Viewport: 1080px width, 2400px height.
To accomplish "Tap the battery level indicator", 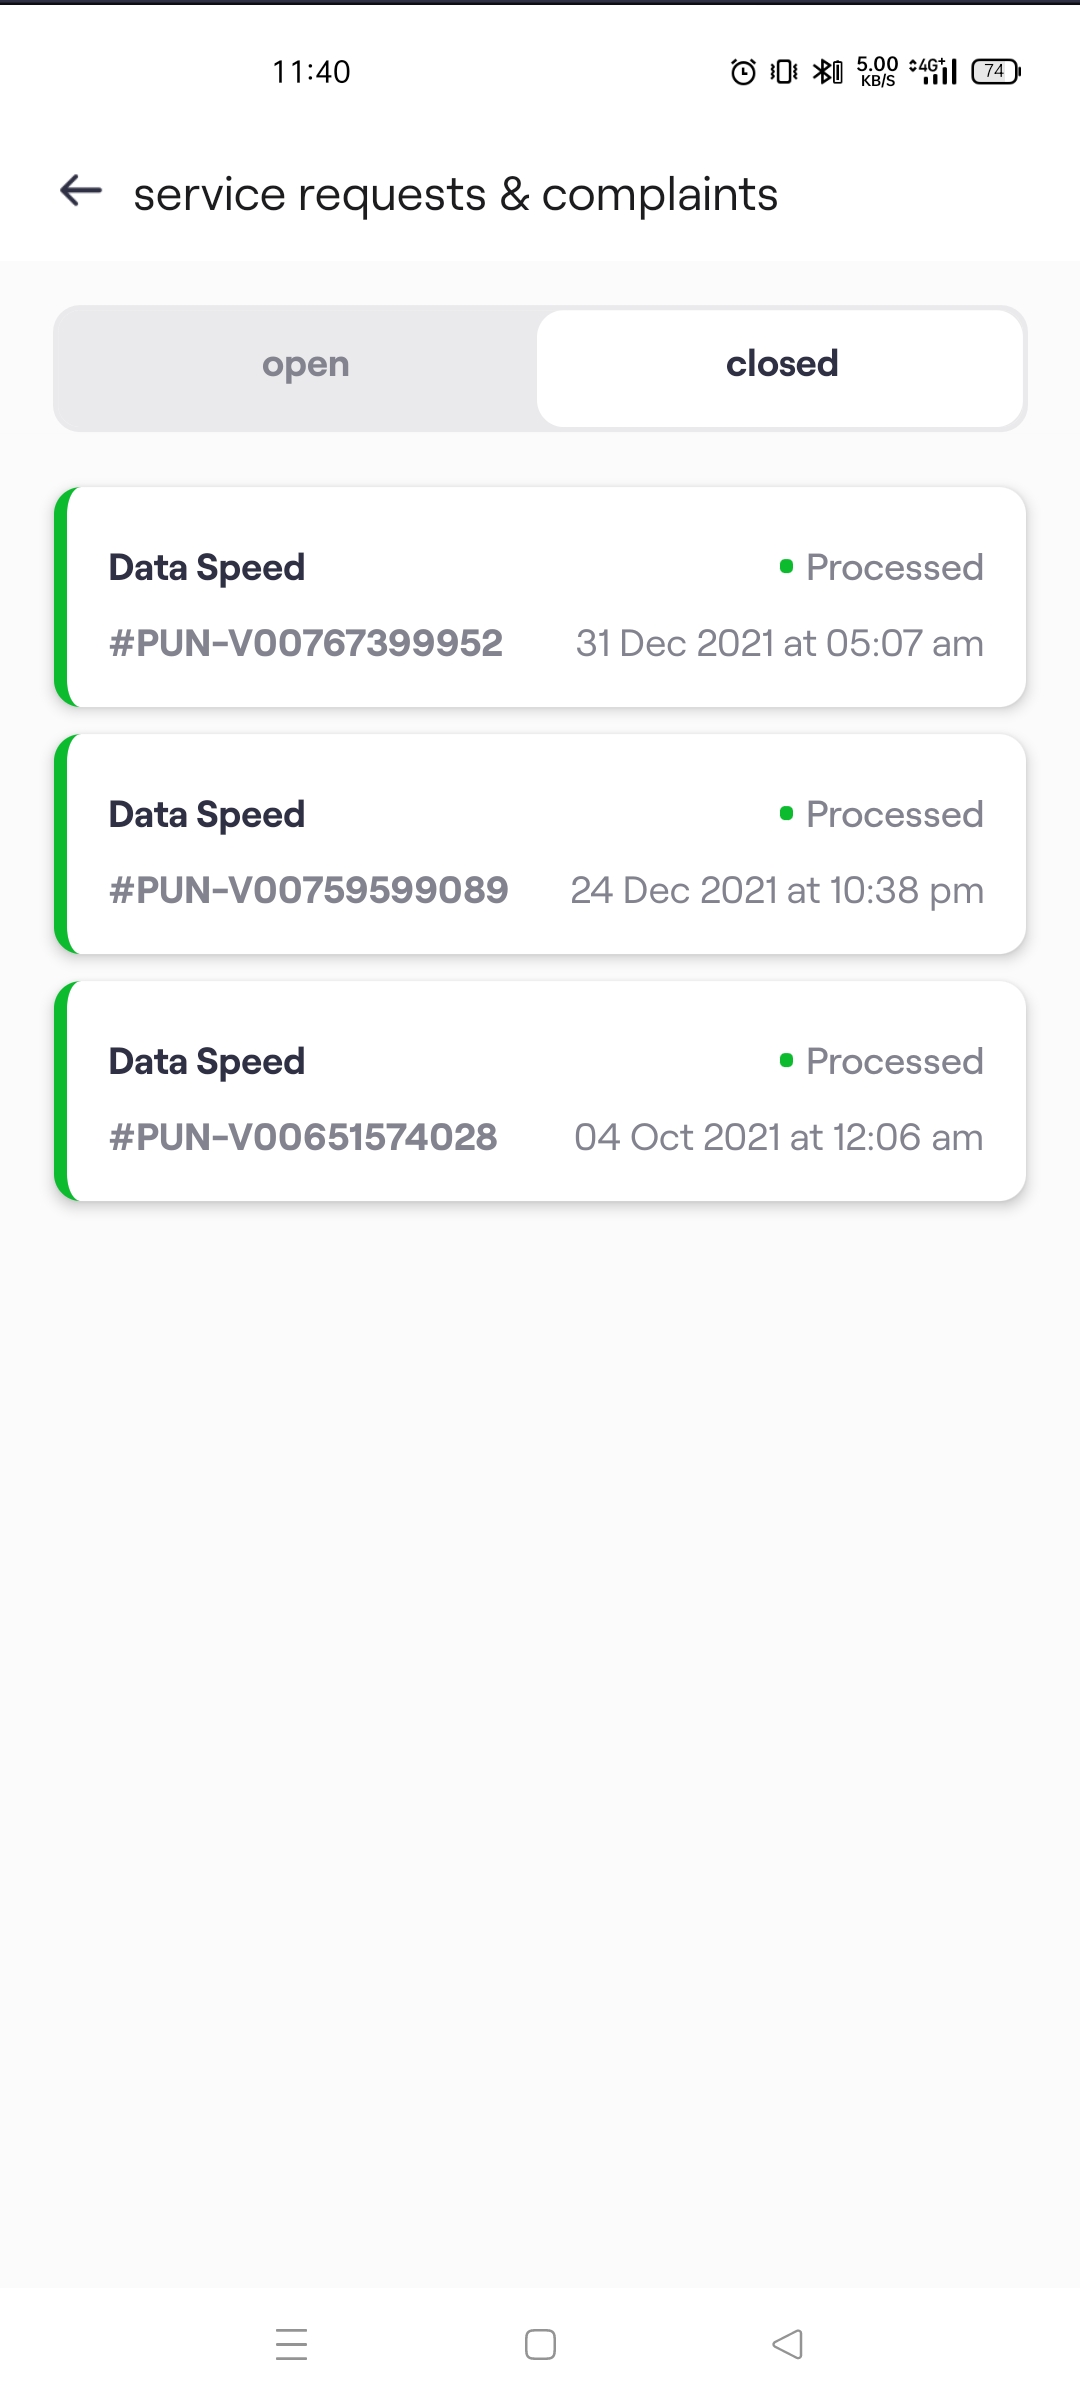I will [996, 72].
